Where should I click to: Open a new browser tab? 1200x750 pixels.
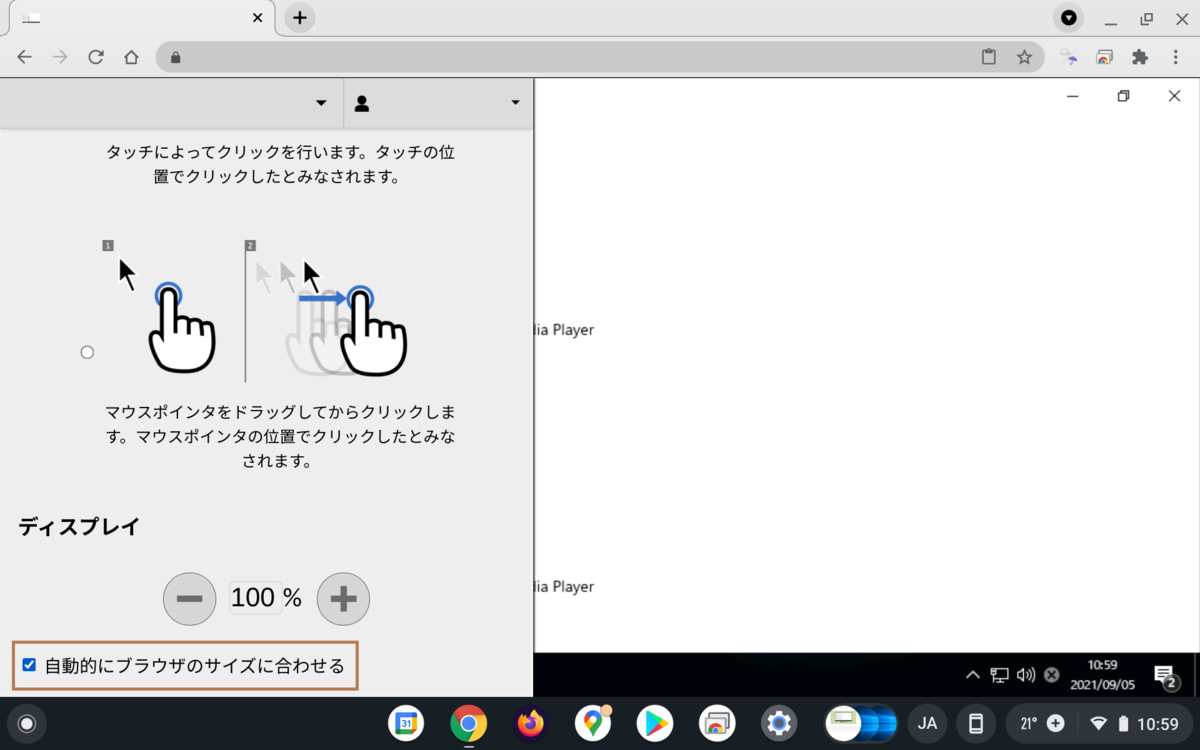click(299, 18)
